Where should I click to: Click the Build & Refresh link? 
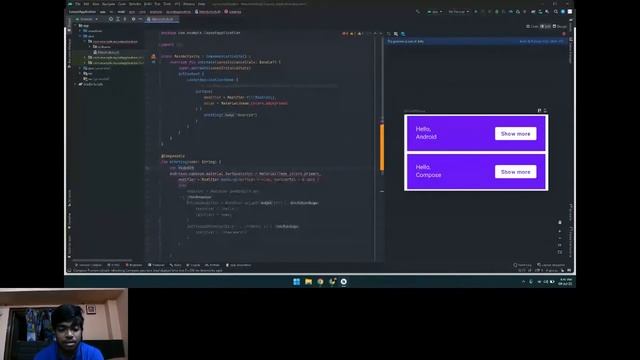tap(541, 41)
